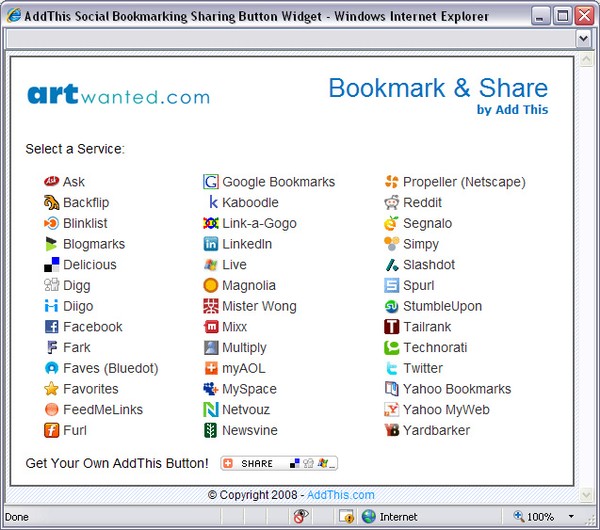Click the Diigo icon
Viewport: 600px width, 530px height.
pos(51,306)
